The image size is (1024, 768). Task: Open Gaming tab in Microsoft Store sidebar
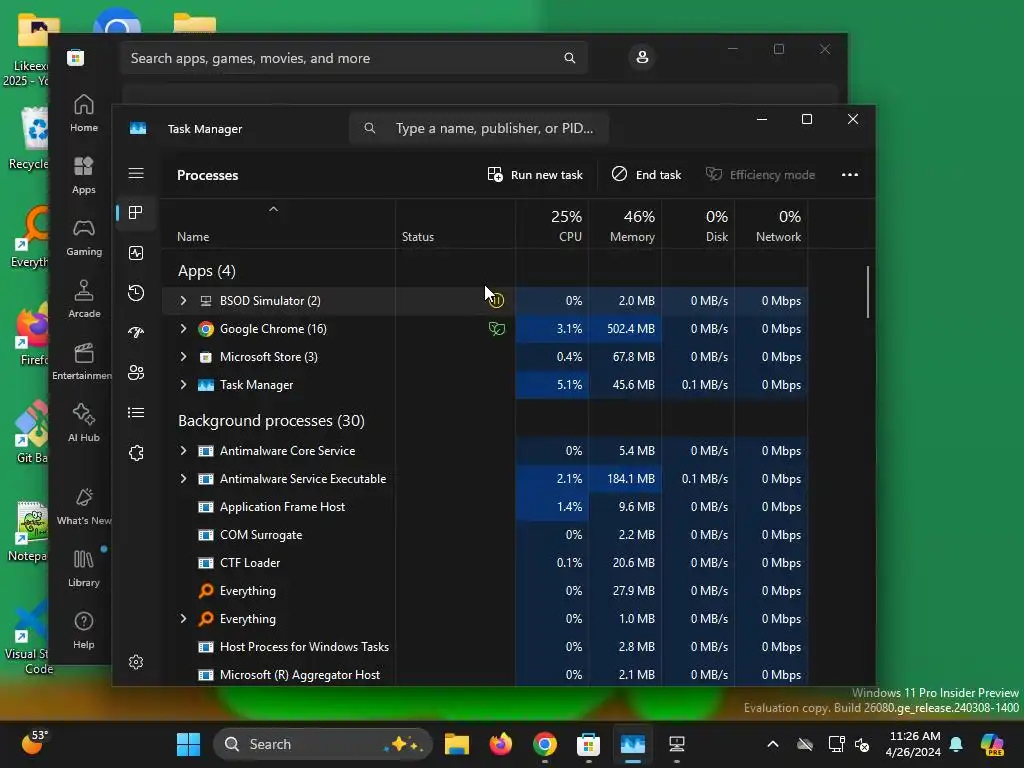[x=84, y=237]
